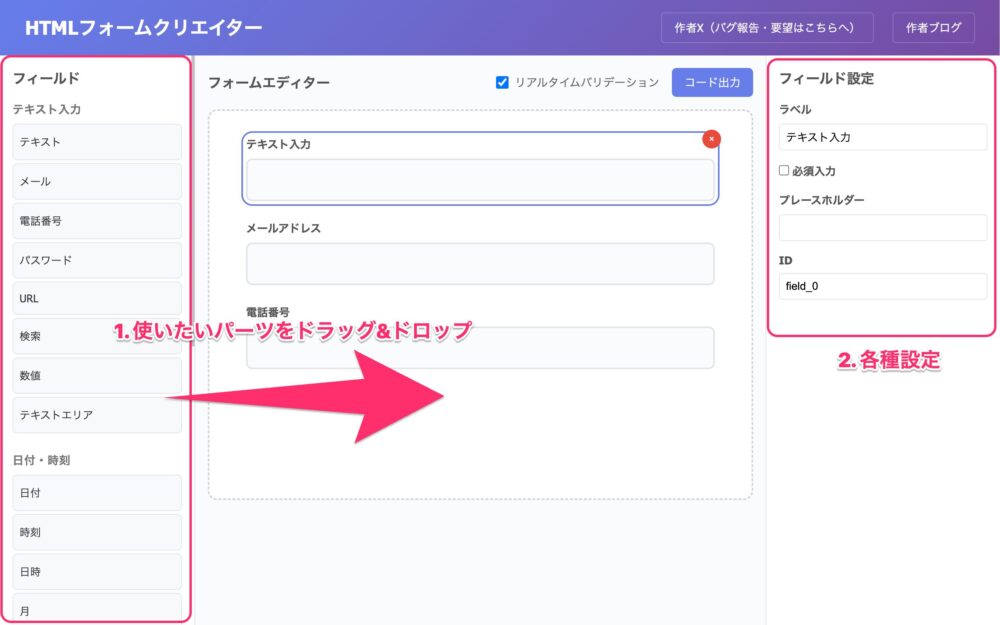Select the テキスト field part
This screenshot has height=625, width=1000.
pyautogui.click(x=97, y=142)
